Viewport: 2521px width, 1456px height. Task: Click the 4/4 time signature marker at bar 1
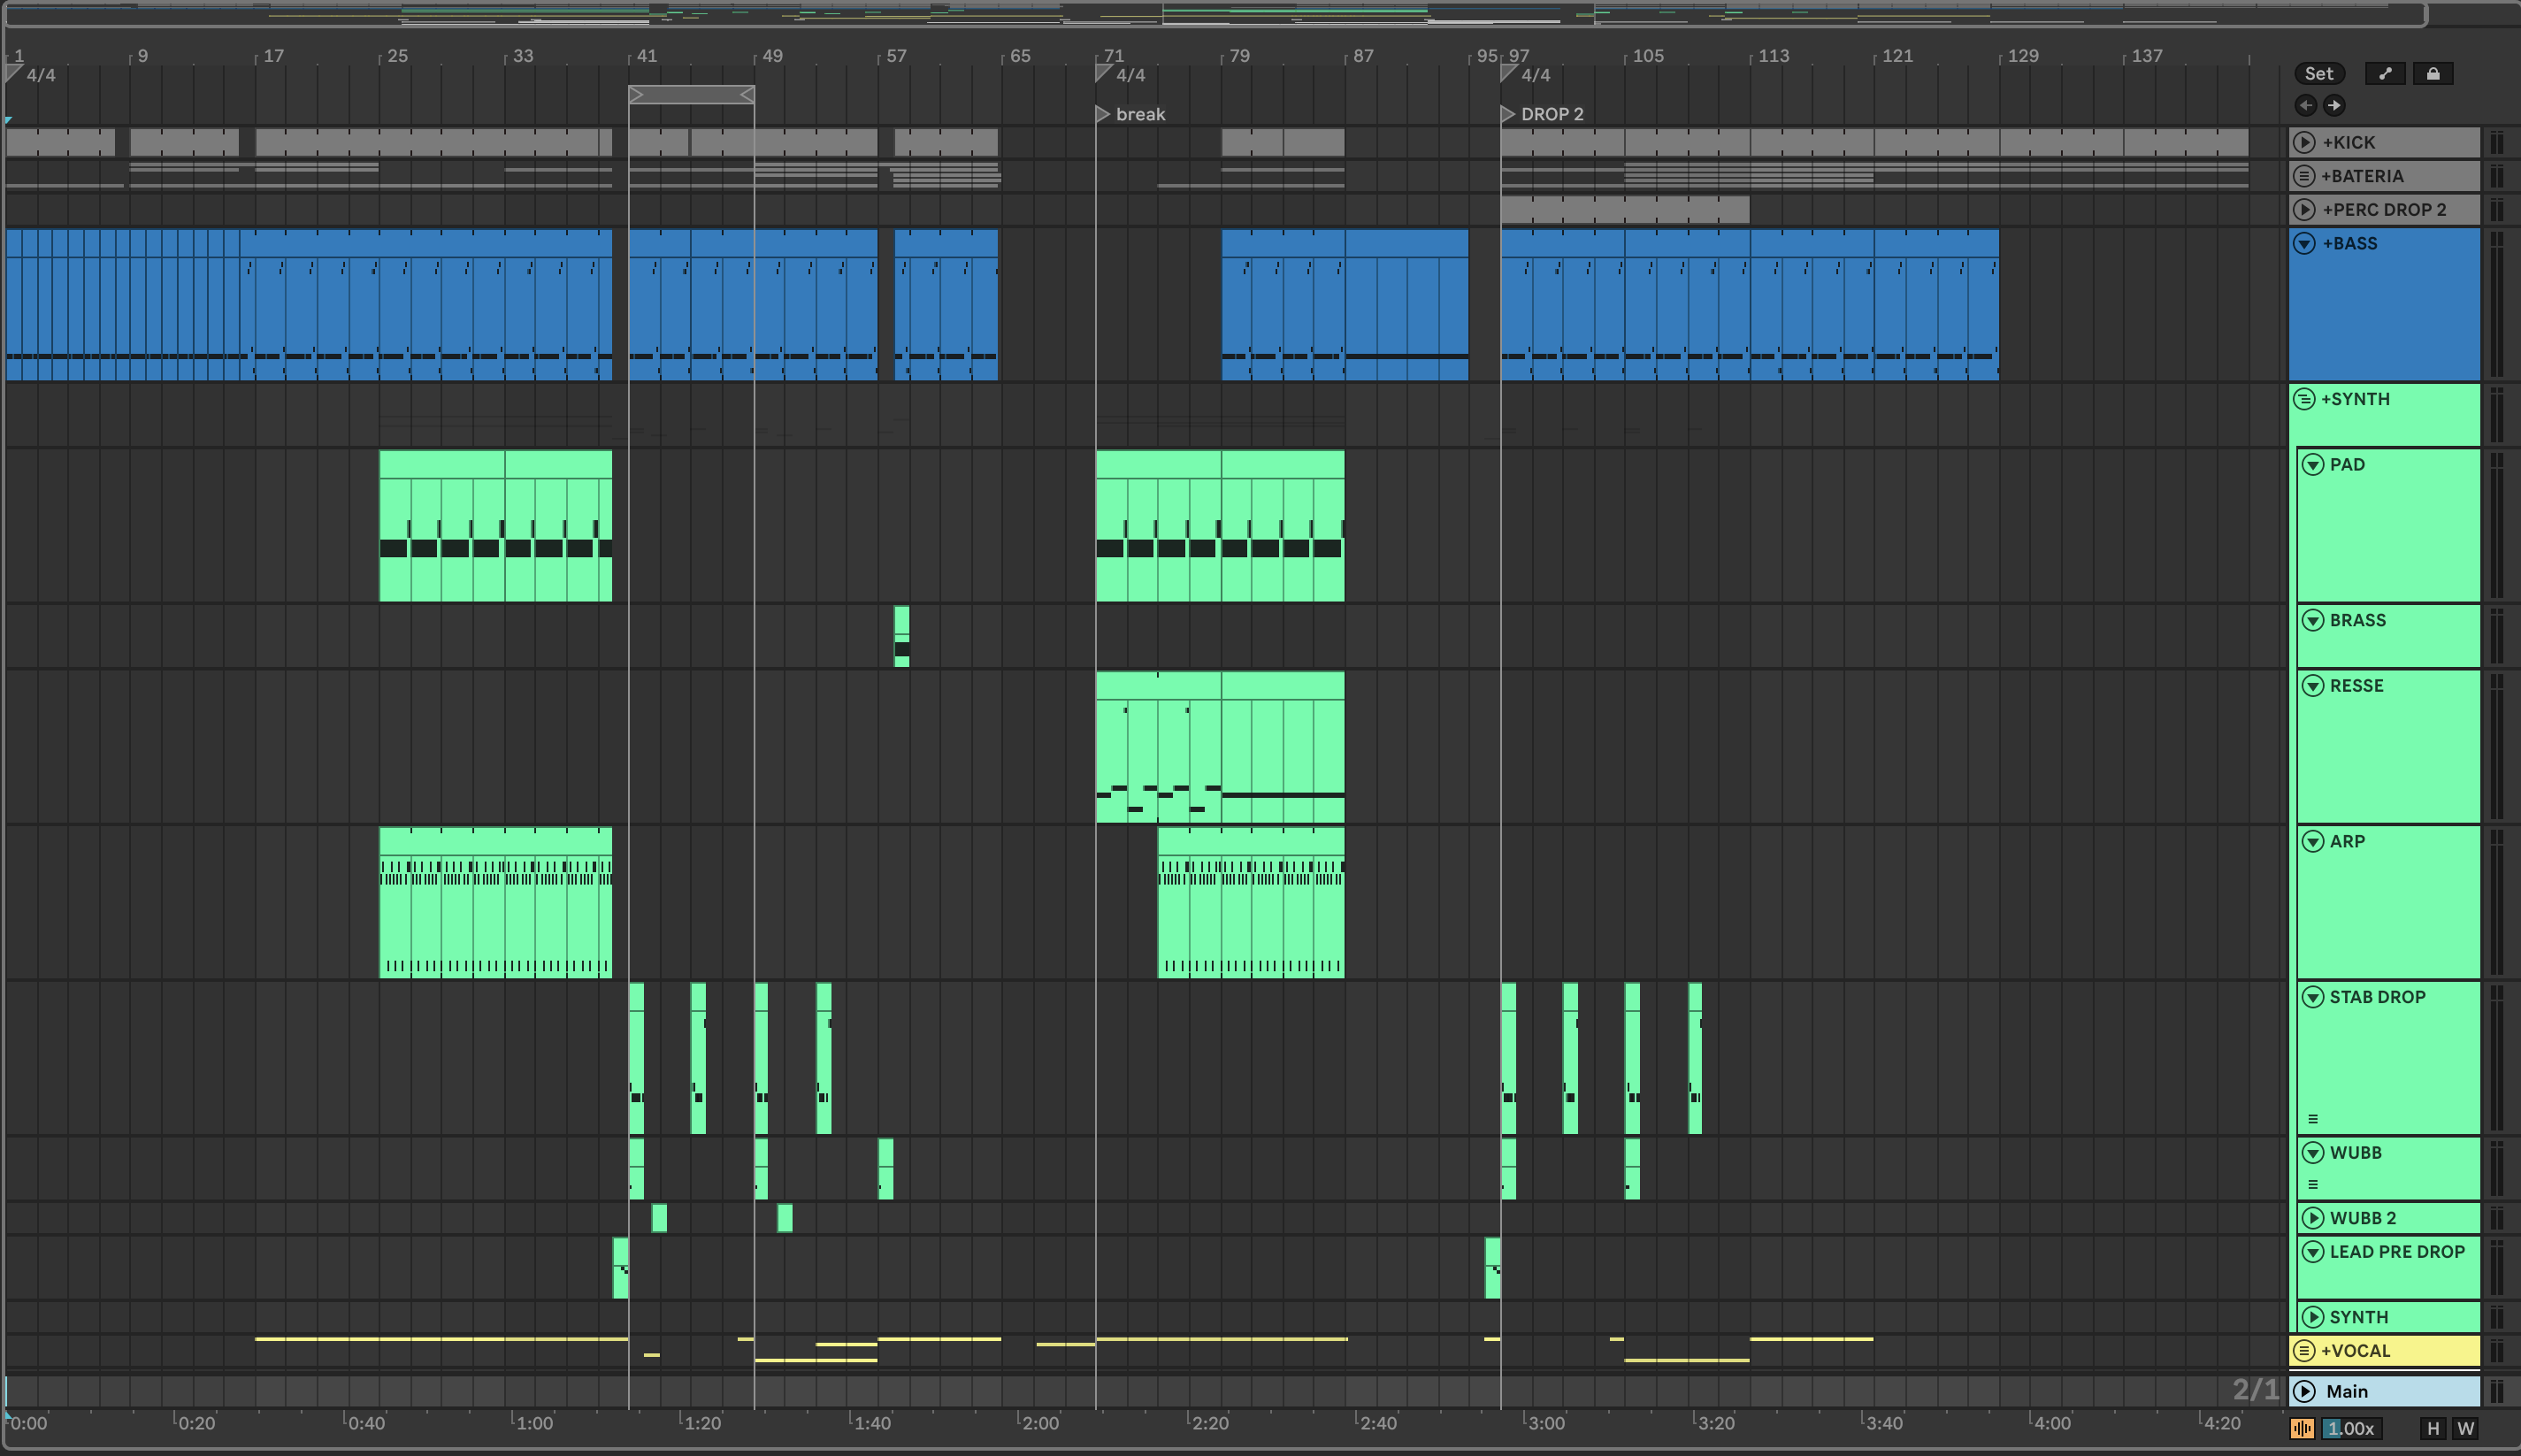tap(32, 75)
